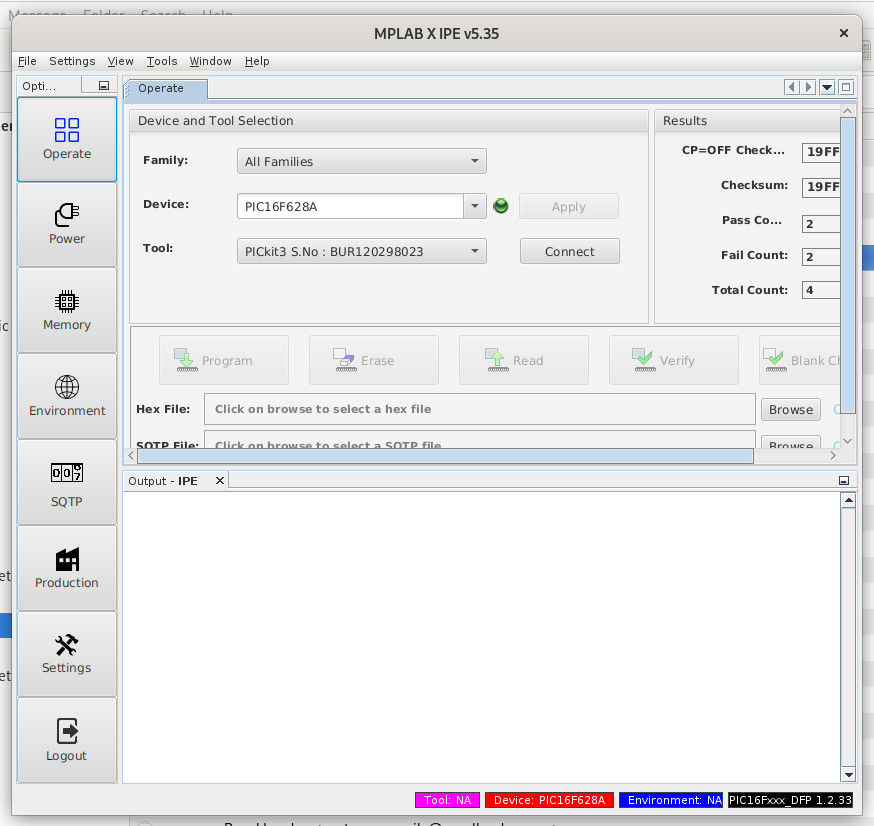Click the Pass Count value field
The height and width of the screenshot is (826, 874).
point(821,223)
